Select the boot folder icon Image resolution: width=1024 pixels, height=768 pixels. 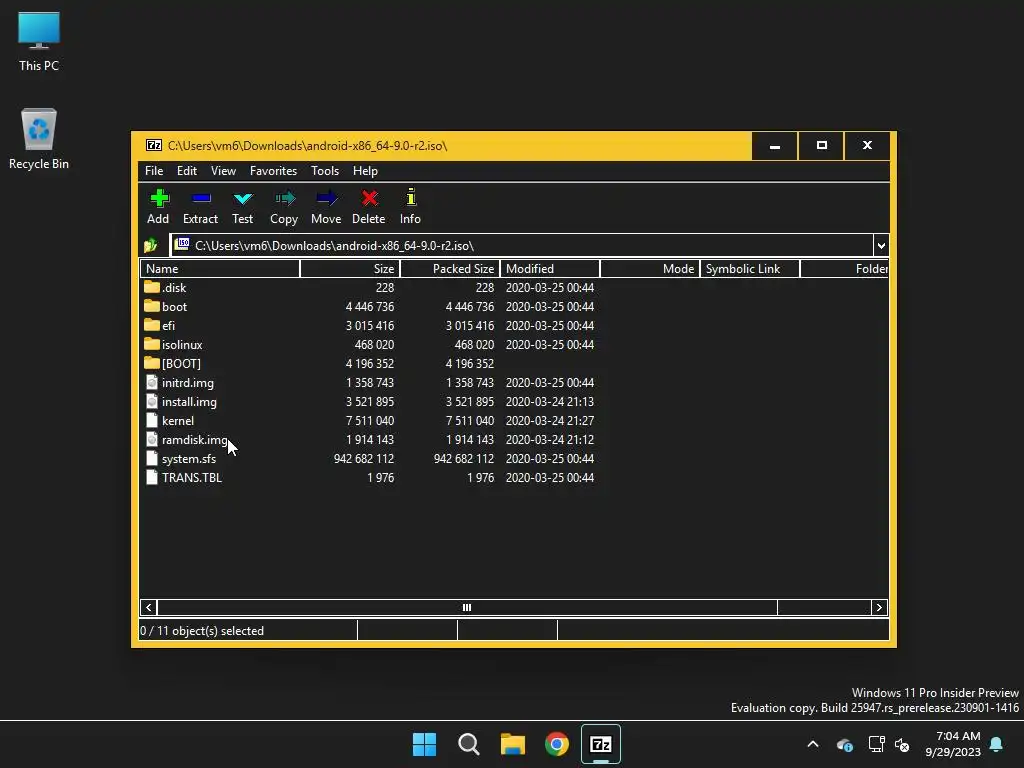tap(152, 306)
